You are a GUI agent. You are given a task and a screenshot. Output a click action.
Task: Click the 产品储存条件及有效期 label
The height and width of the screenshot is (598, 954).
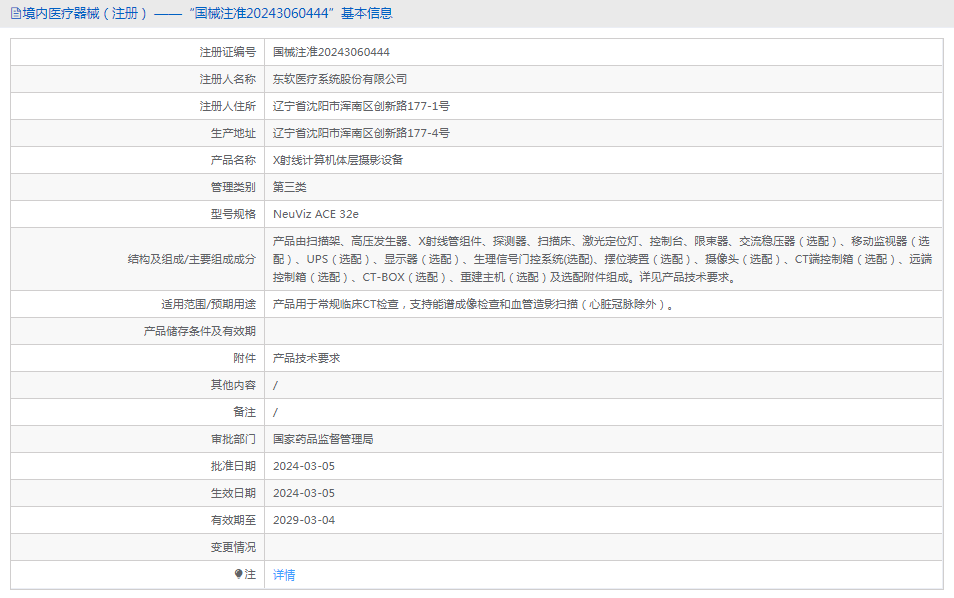[200, 331]
